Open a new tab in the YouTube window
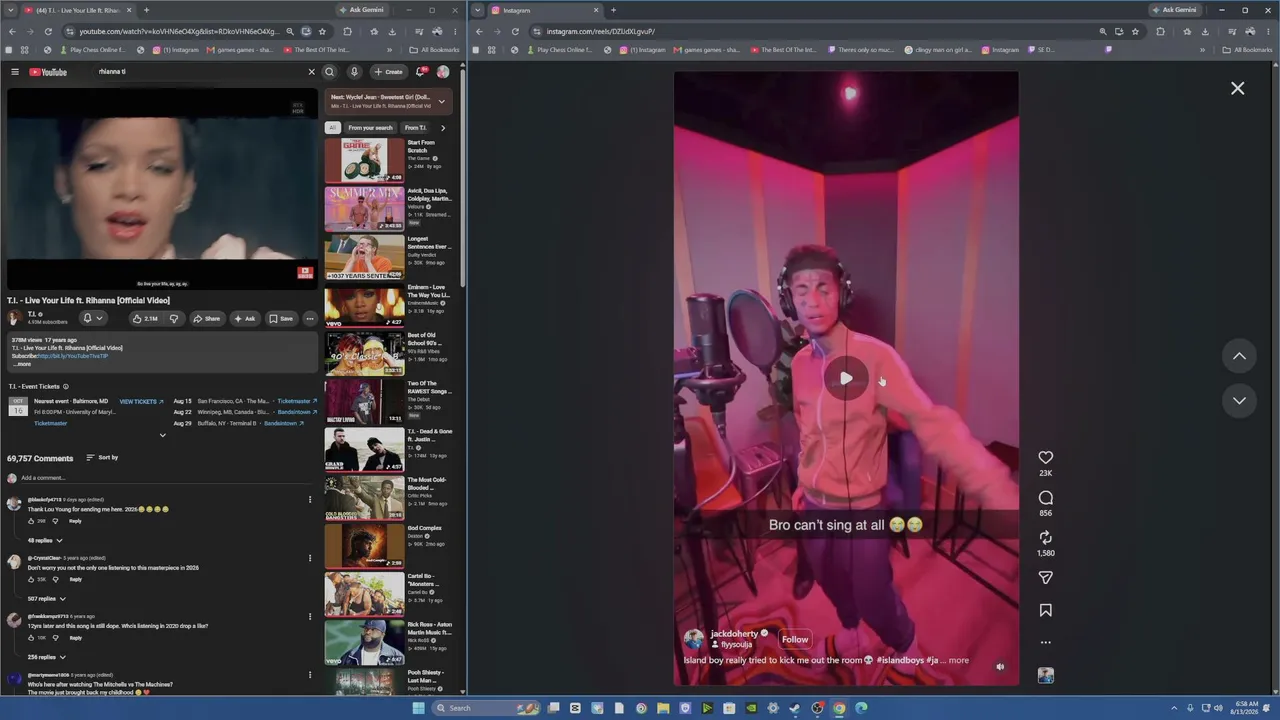 (146, 10)
